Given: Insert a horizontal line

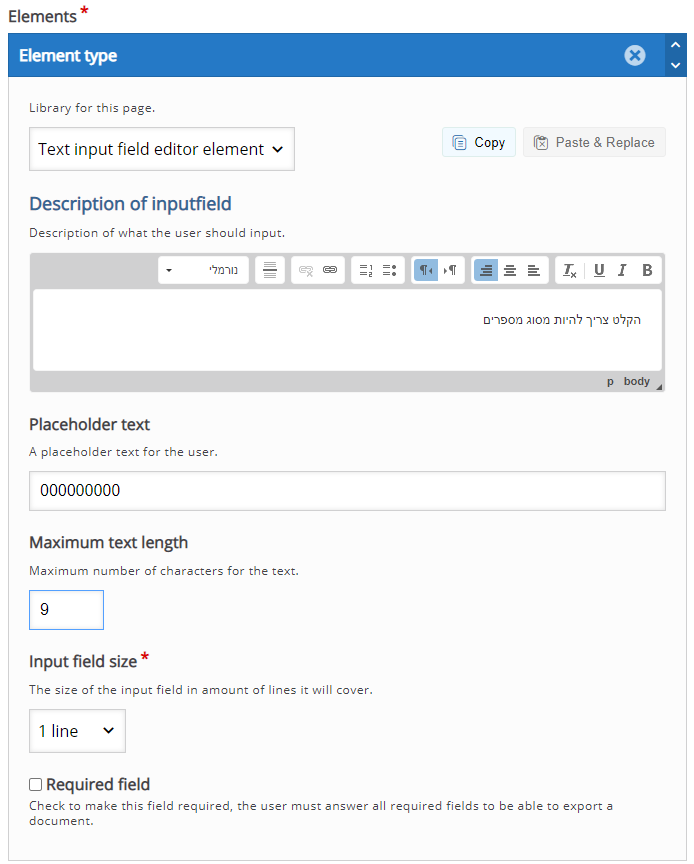Looking at the screenshot, I should [x=270, y=270].
